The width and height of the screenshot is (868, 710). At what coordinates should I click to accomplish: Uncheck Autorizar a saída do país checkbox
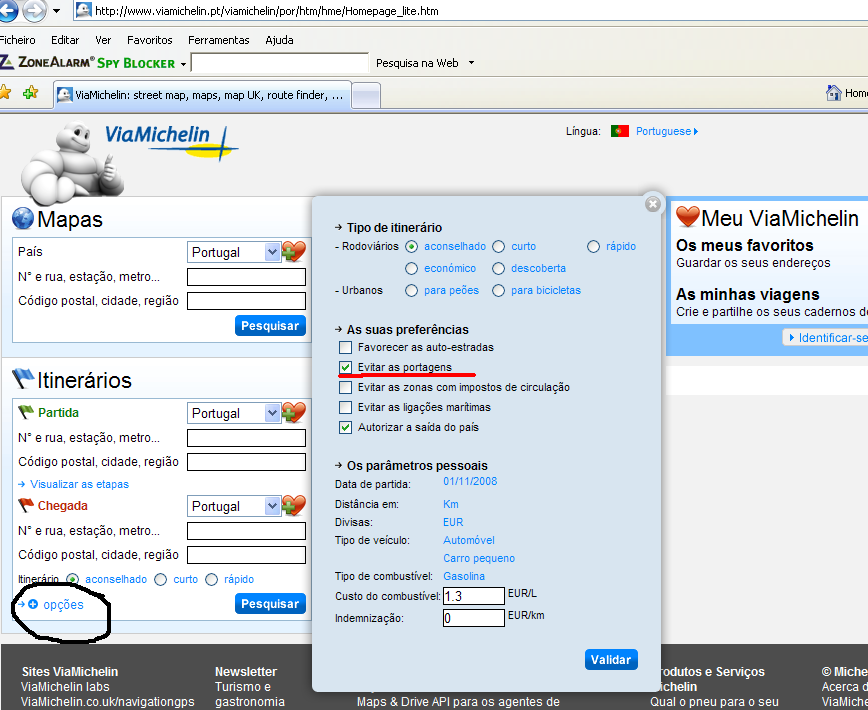coord(345,427)
